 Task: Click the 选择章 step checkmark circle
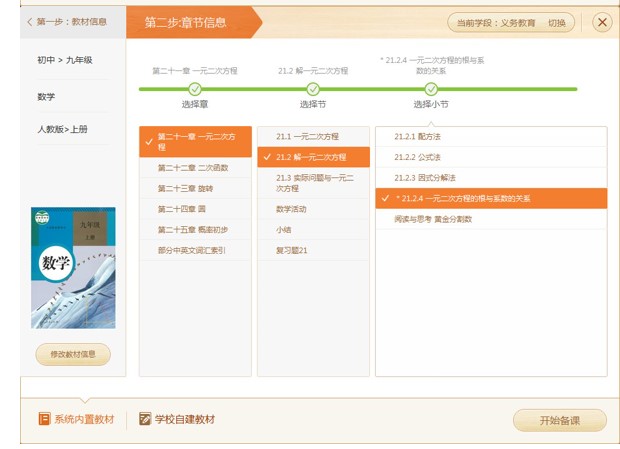pos(195,89)
